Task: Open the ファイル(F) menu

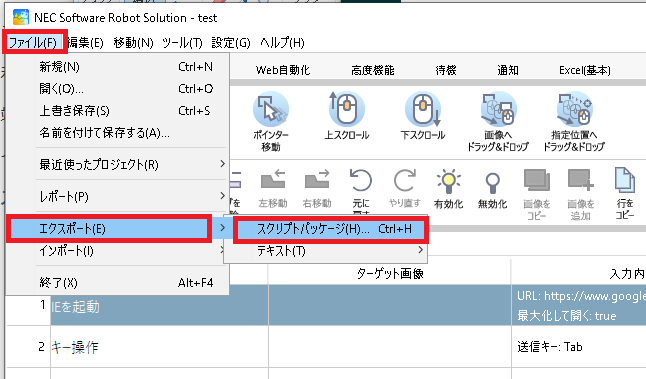Action: 34,42
